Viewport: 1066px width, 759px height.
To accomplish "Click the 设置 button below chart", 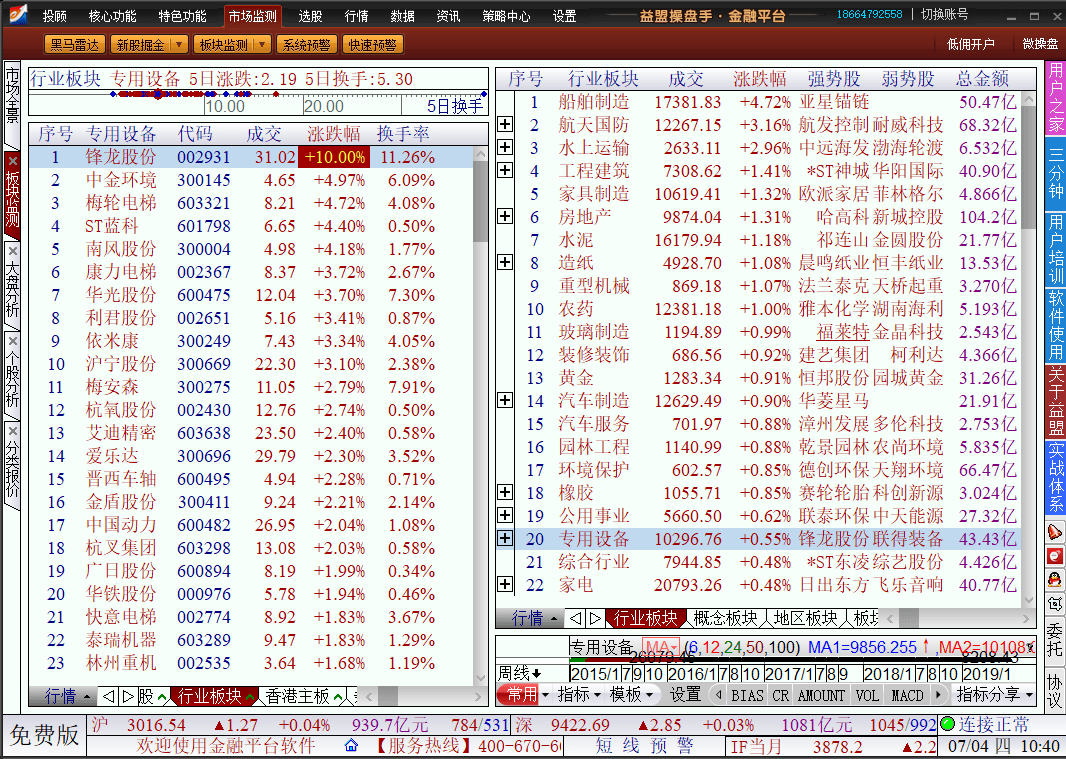I will coord(685,694).
